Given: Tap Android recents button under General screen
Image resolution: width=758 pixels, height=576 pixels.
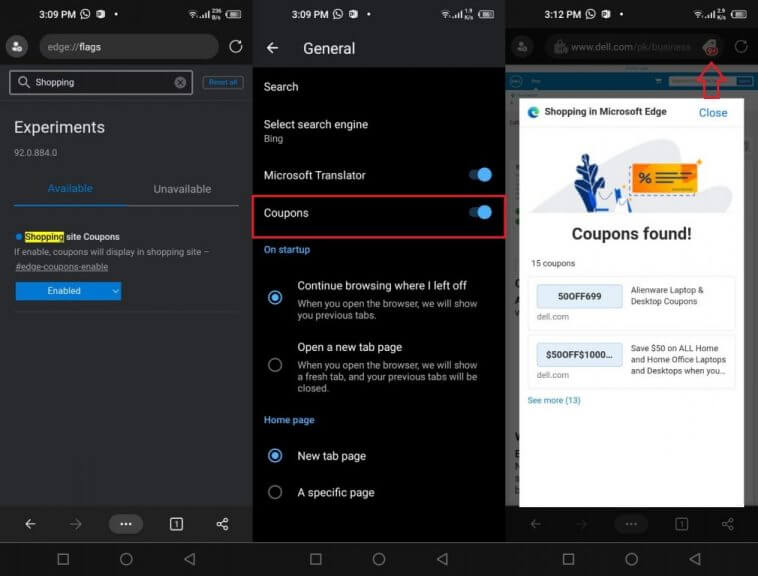Looking at the screenshot, I should coord(316,559).
